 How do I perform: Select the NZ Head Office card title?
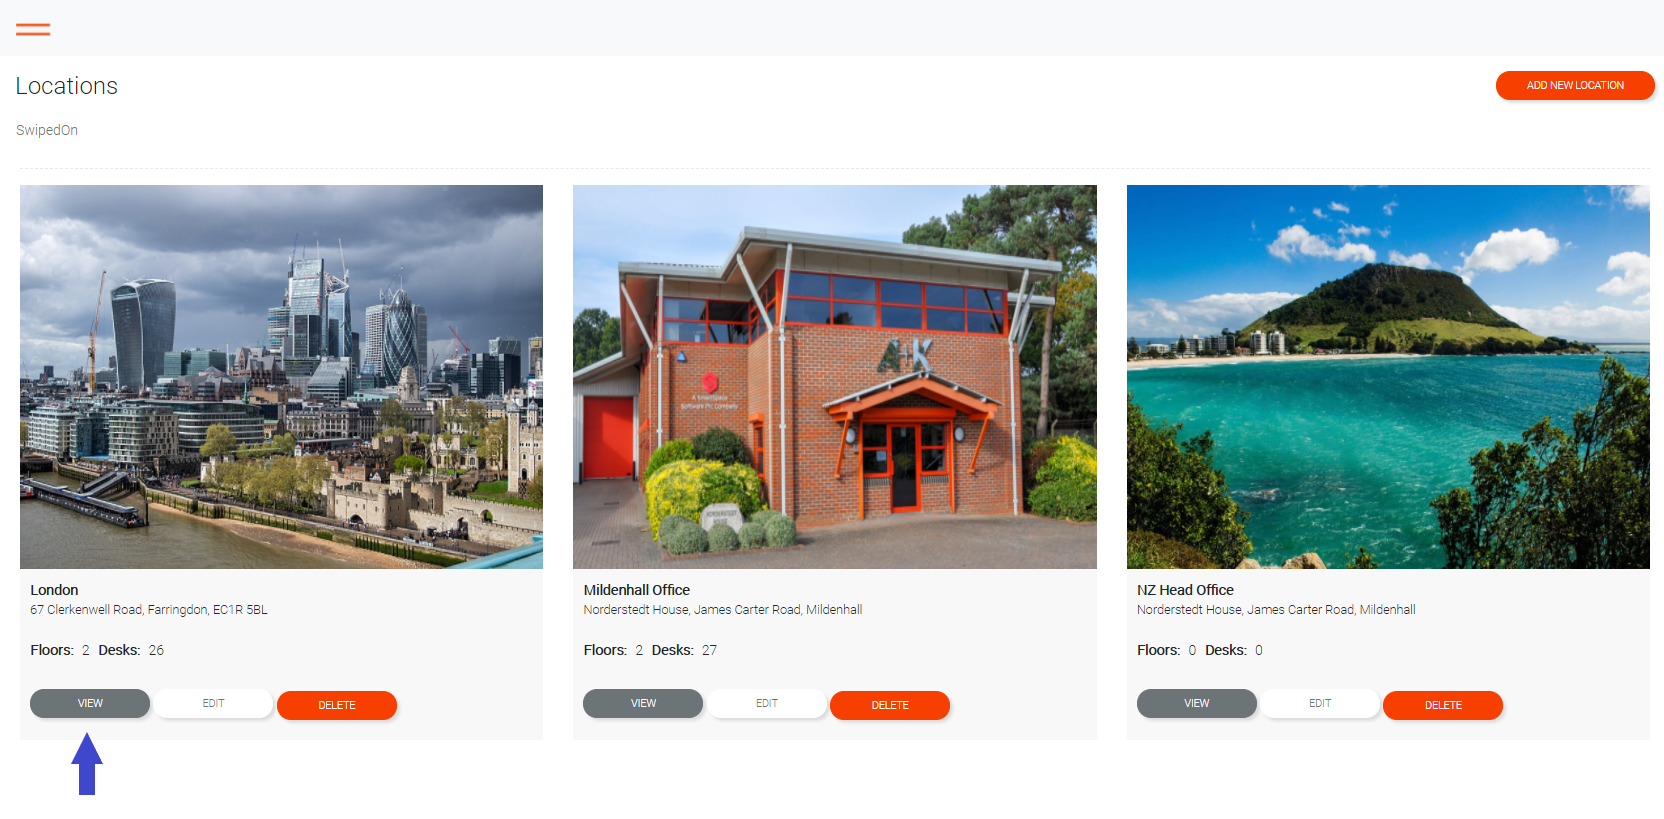click(1185, 590)
